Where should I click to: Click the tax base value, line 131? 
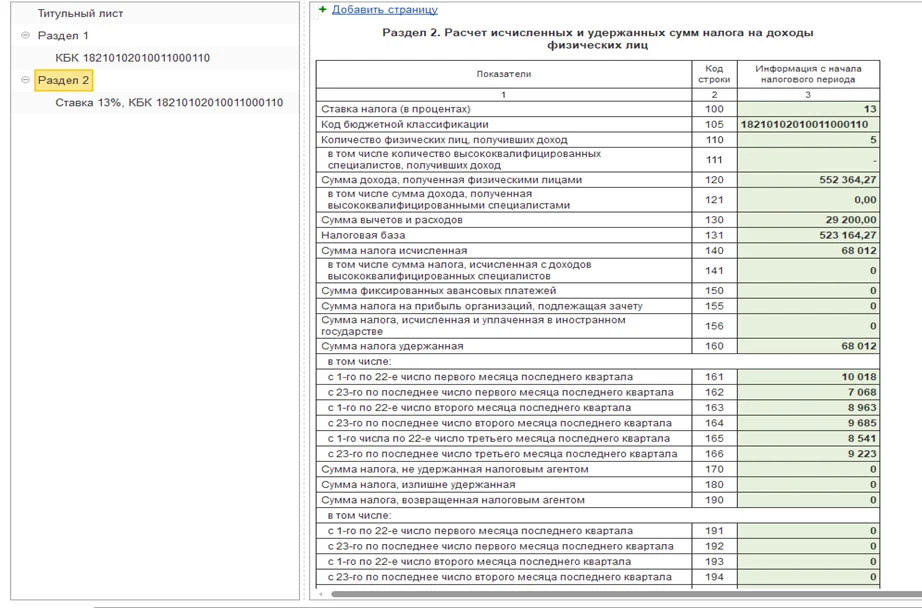[808, 235]
